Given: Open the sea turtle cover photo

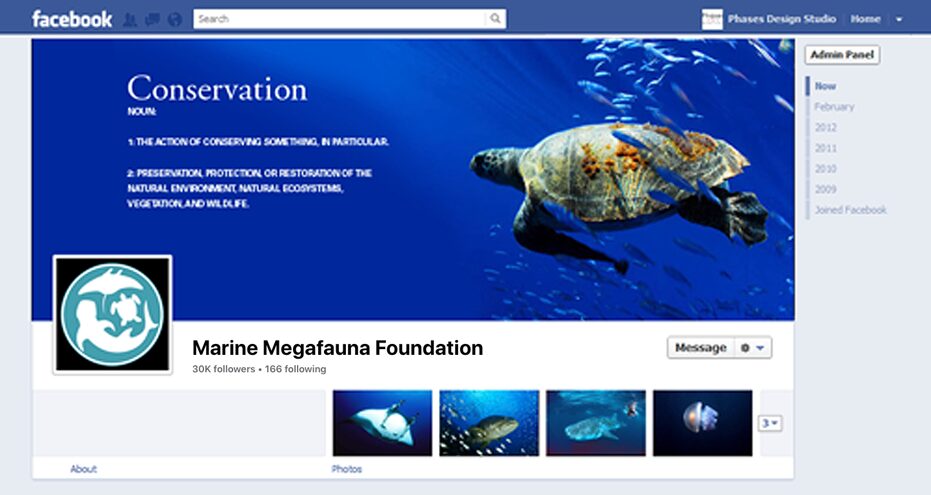Looking at the screenshot, I should pos(413,179).
